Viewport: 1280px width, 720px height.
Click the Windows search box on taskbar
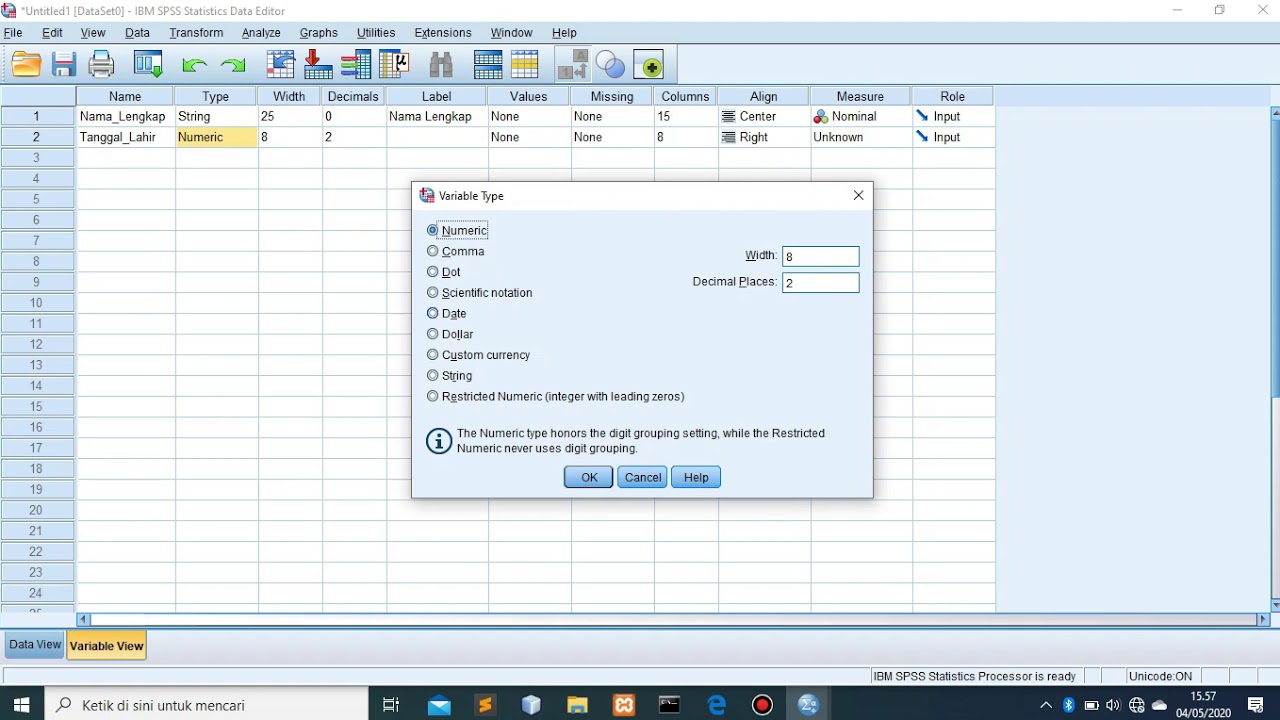pos(206,705)
